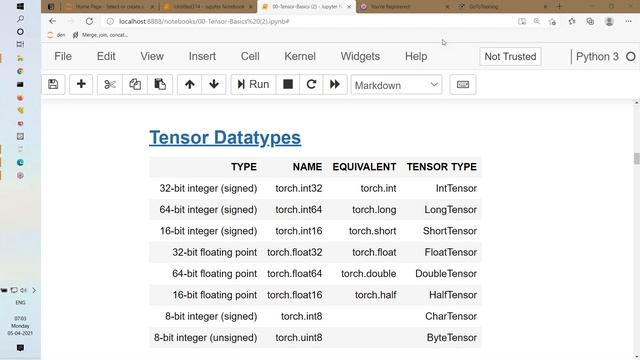Open a new browser tab
640x360 pixels.
point(560,7)
